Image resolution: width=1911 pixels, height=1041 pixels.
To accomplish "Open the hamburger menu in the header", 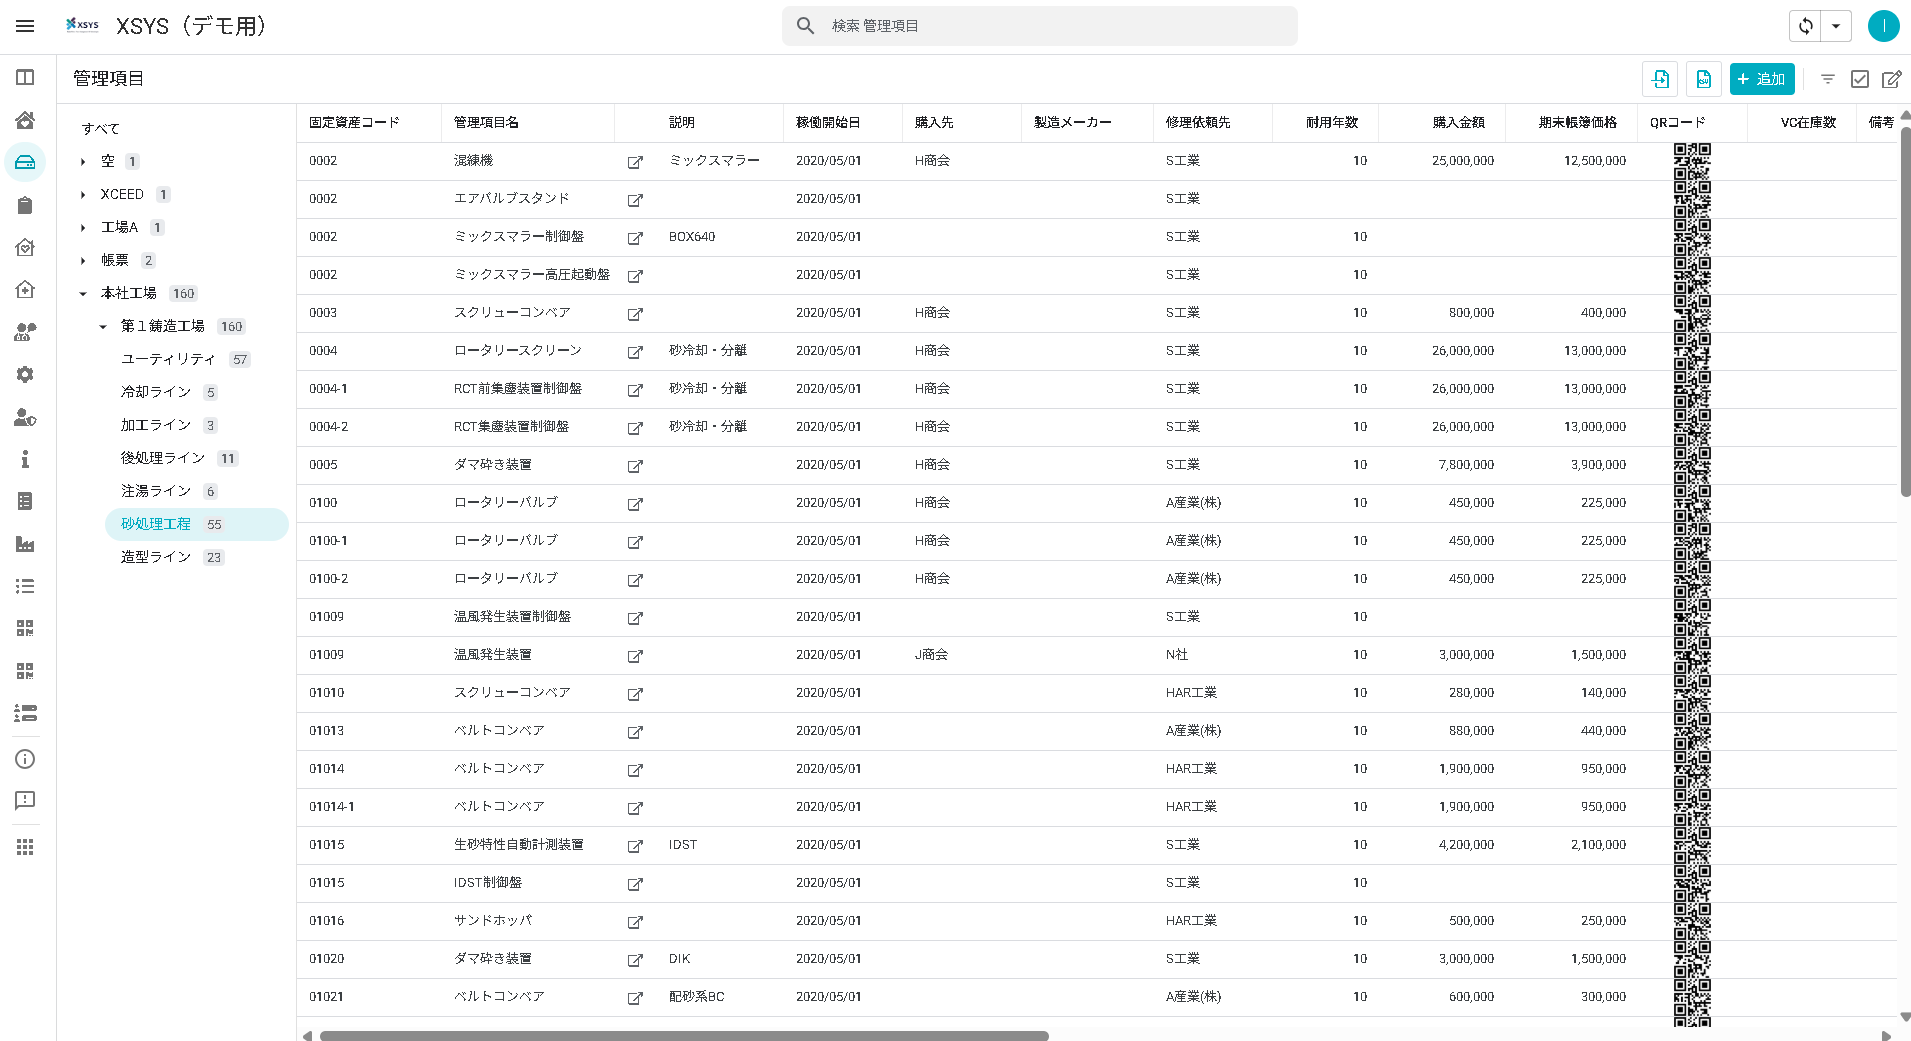I will (25, 26).
